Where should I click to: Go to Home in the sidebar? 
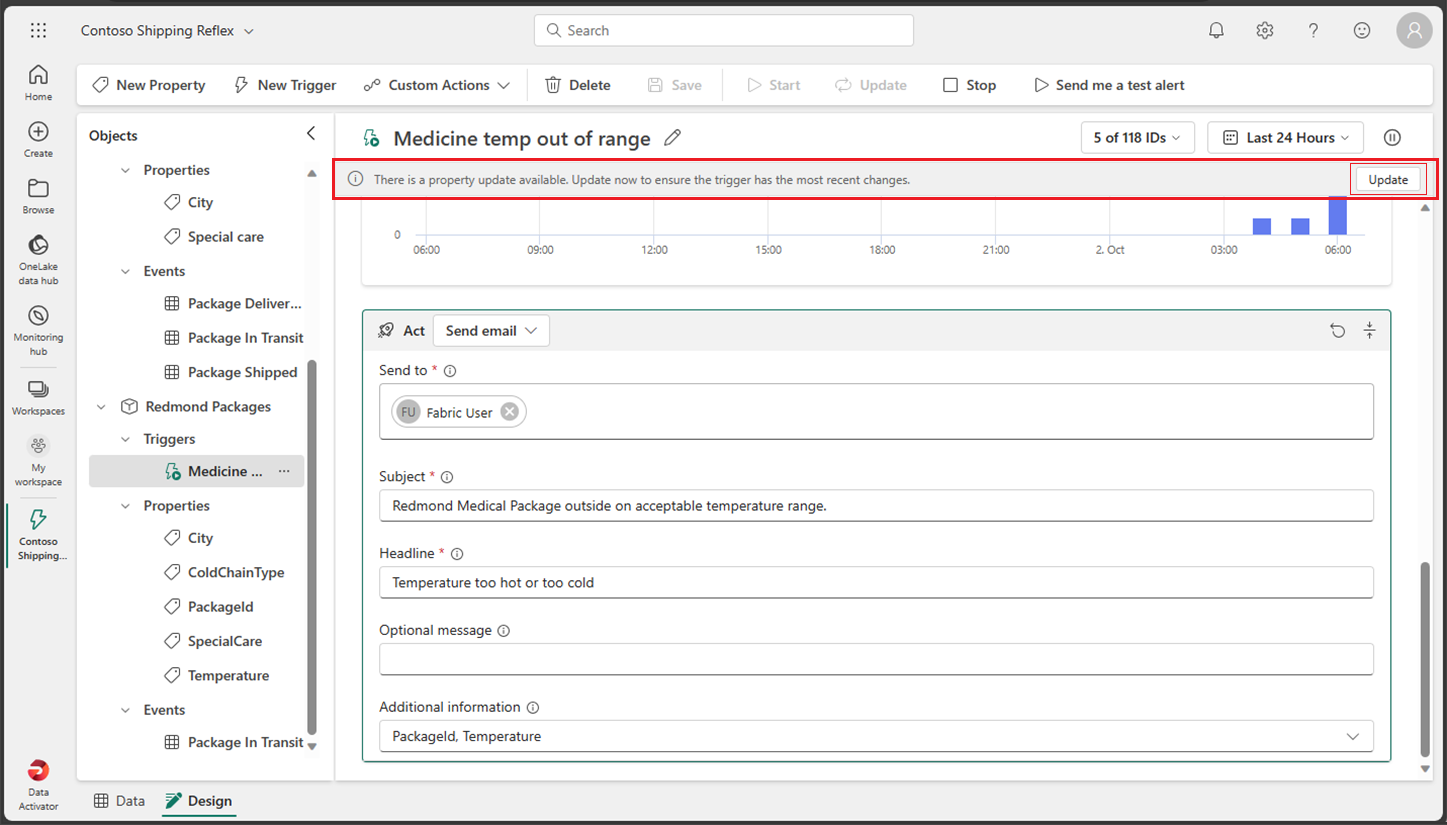click(38, 82)
